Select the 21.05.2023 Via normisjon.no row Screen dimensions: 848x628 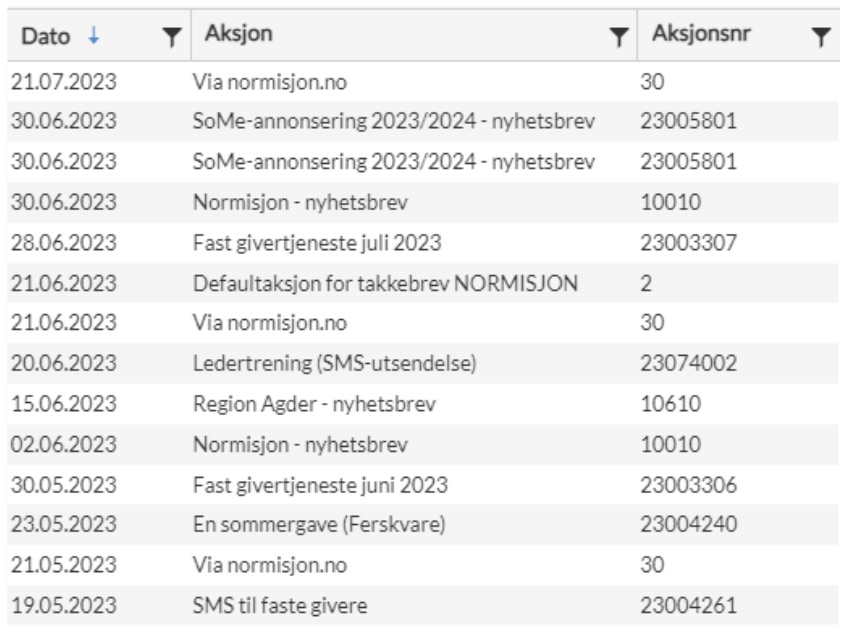point(423,565)
